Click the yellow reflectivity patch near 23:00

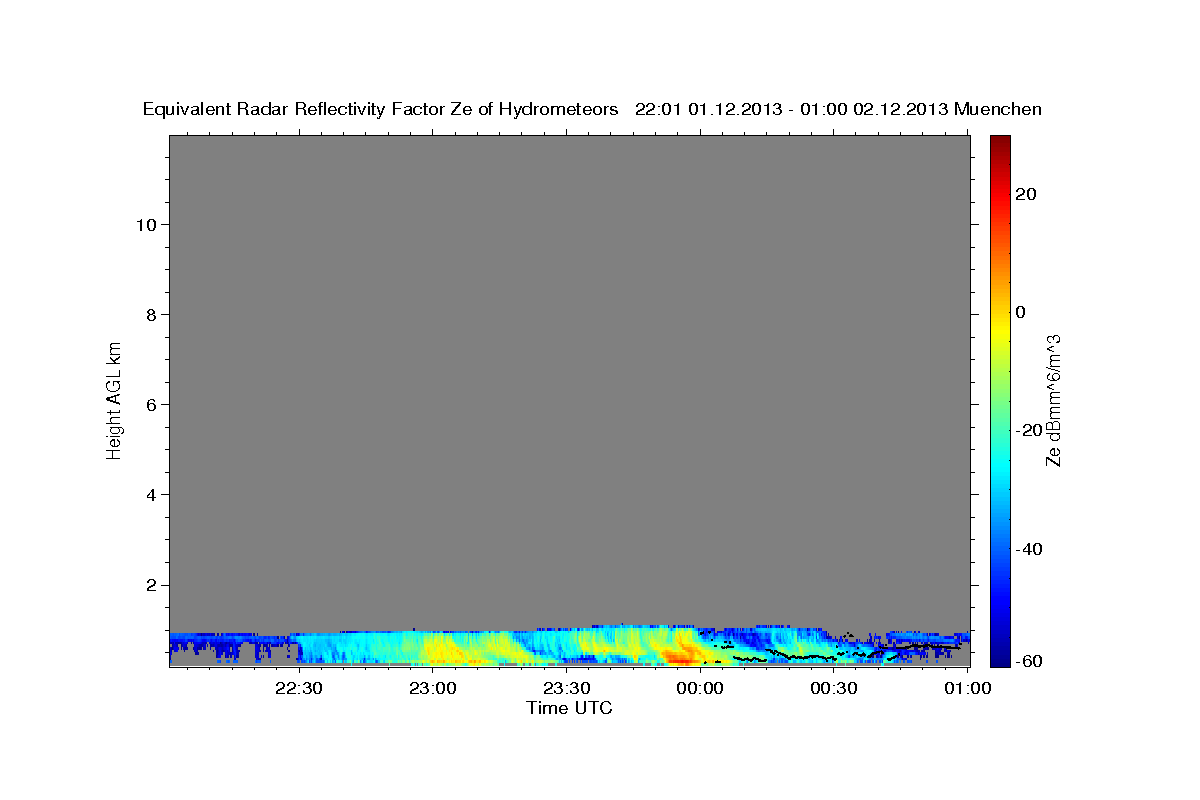[448, 650]
